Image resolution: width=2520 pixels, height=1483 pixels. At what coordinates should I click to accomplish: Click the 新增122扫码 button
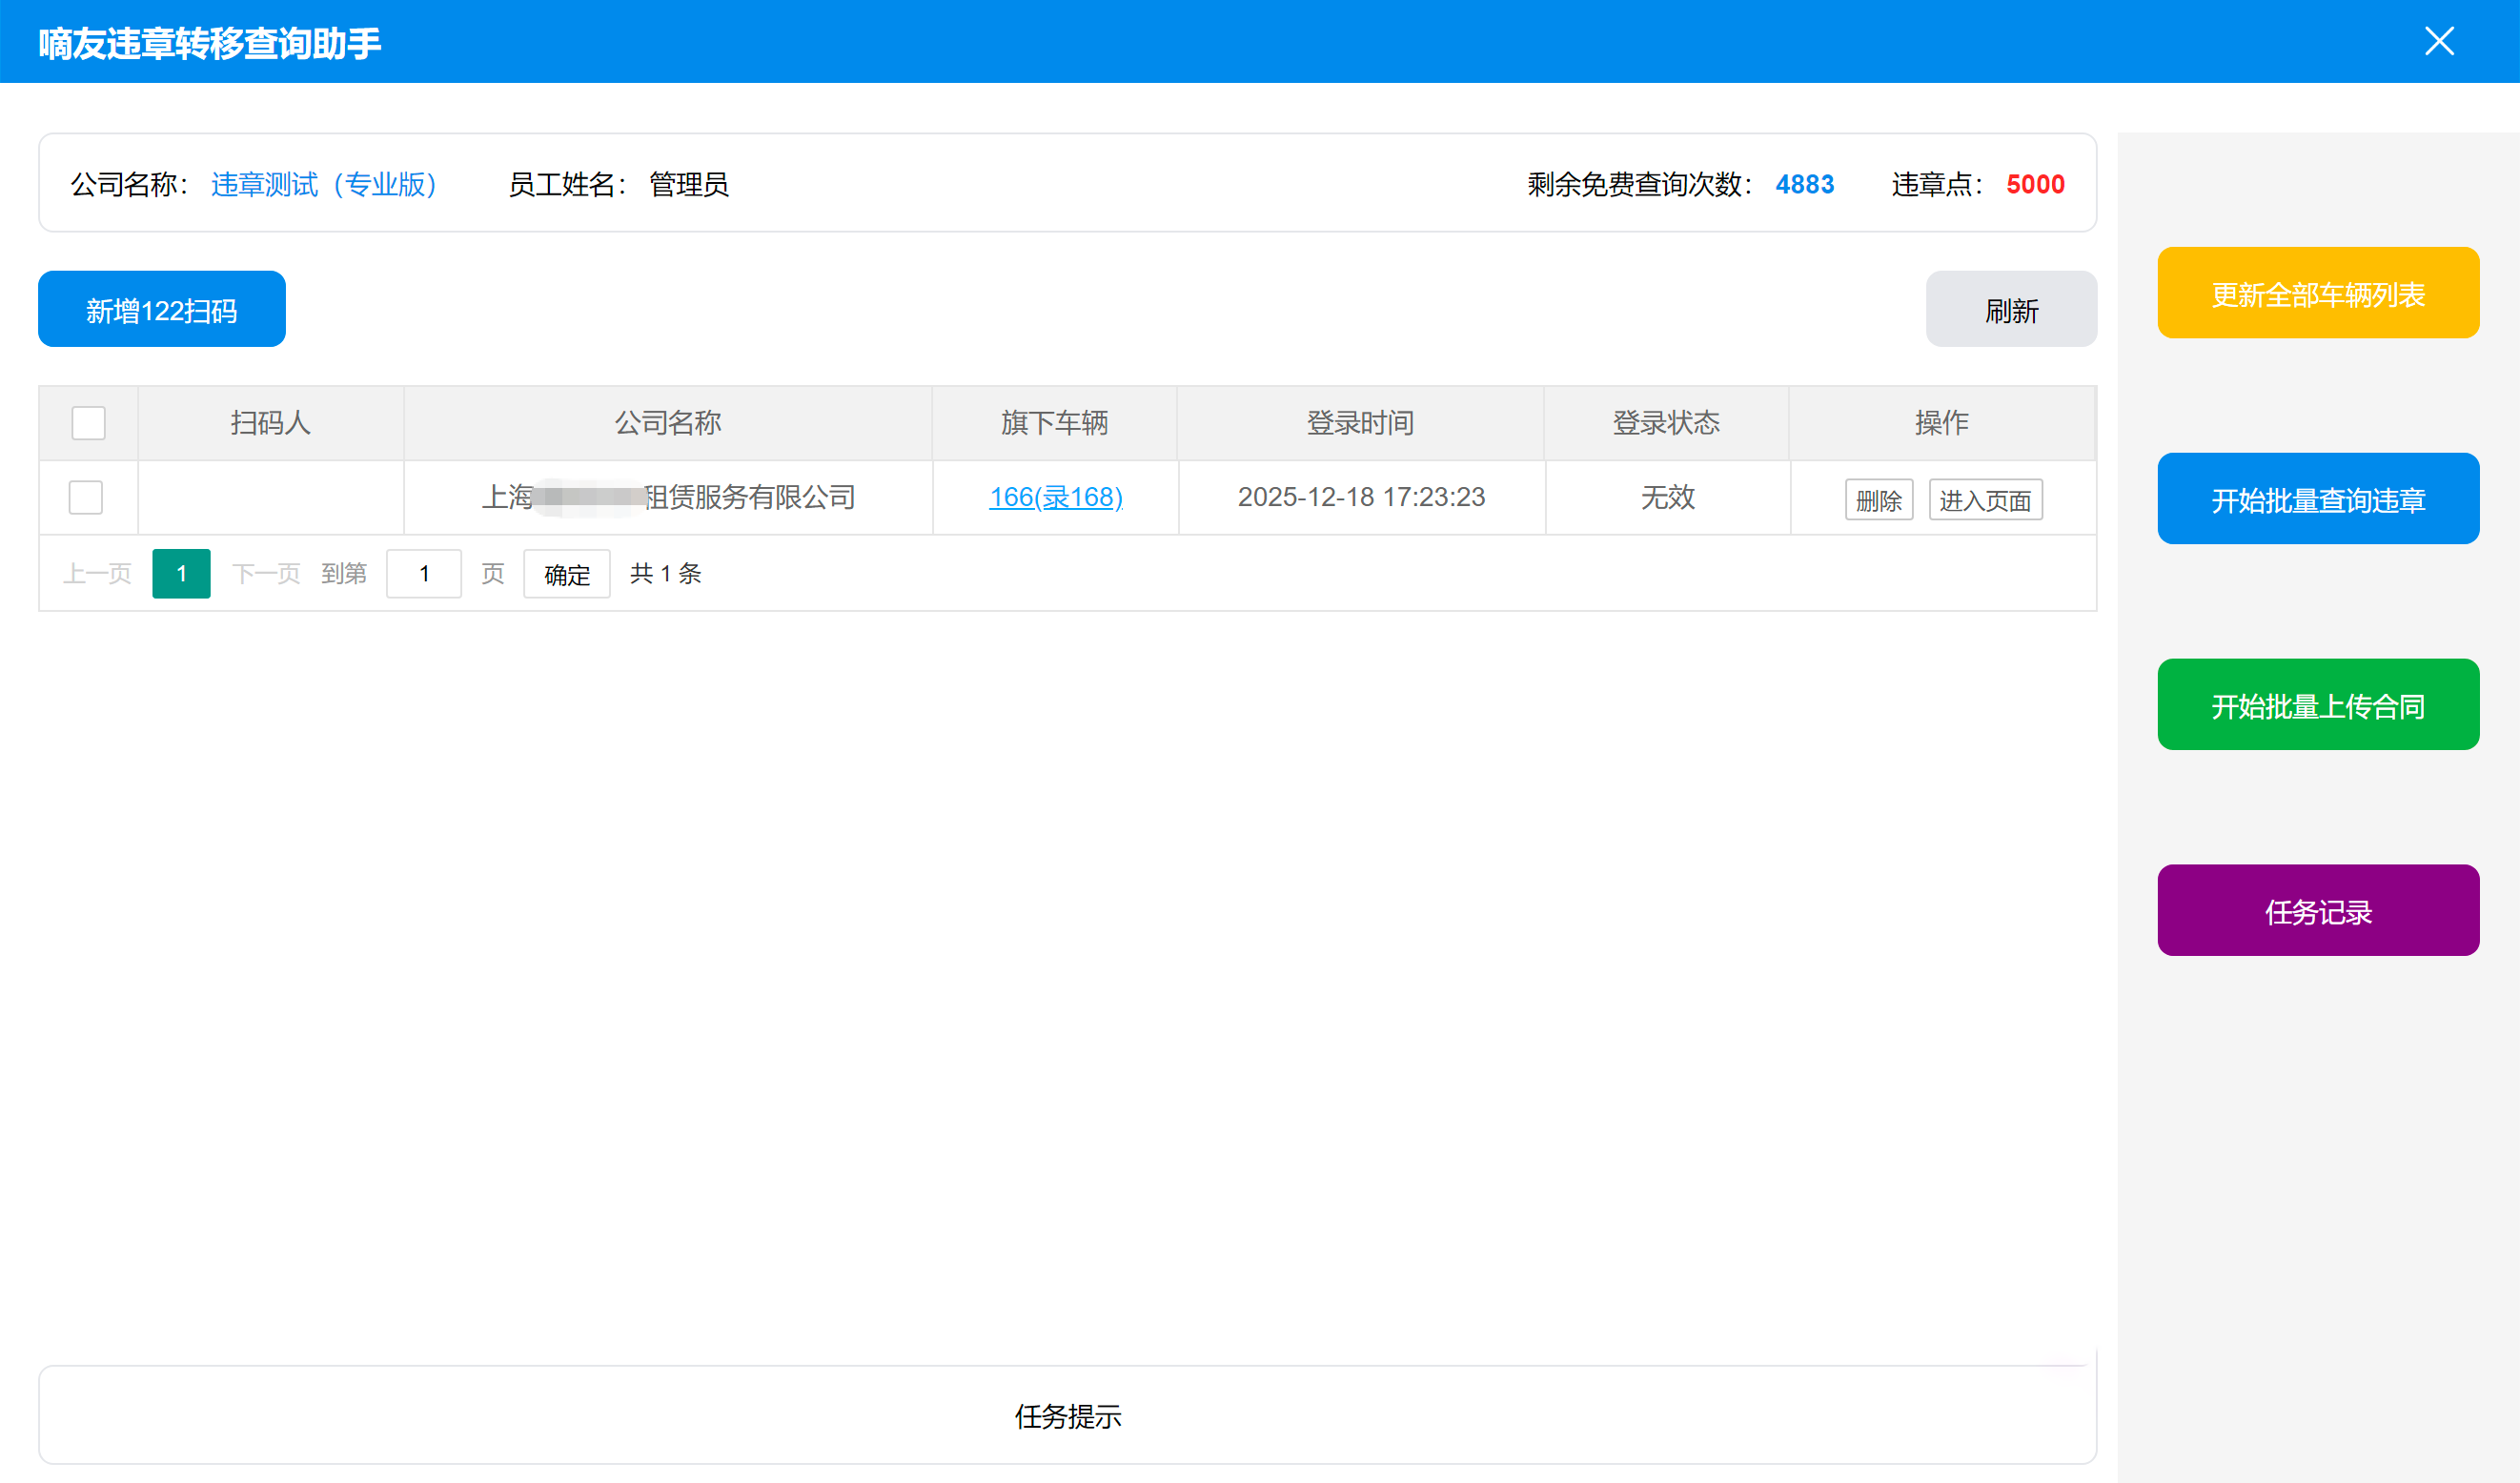[x=160, y=308]
